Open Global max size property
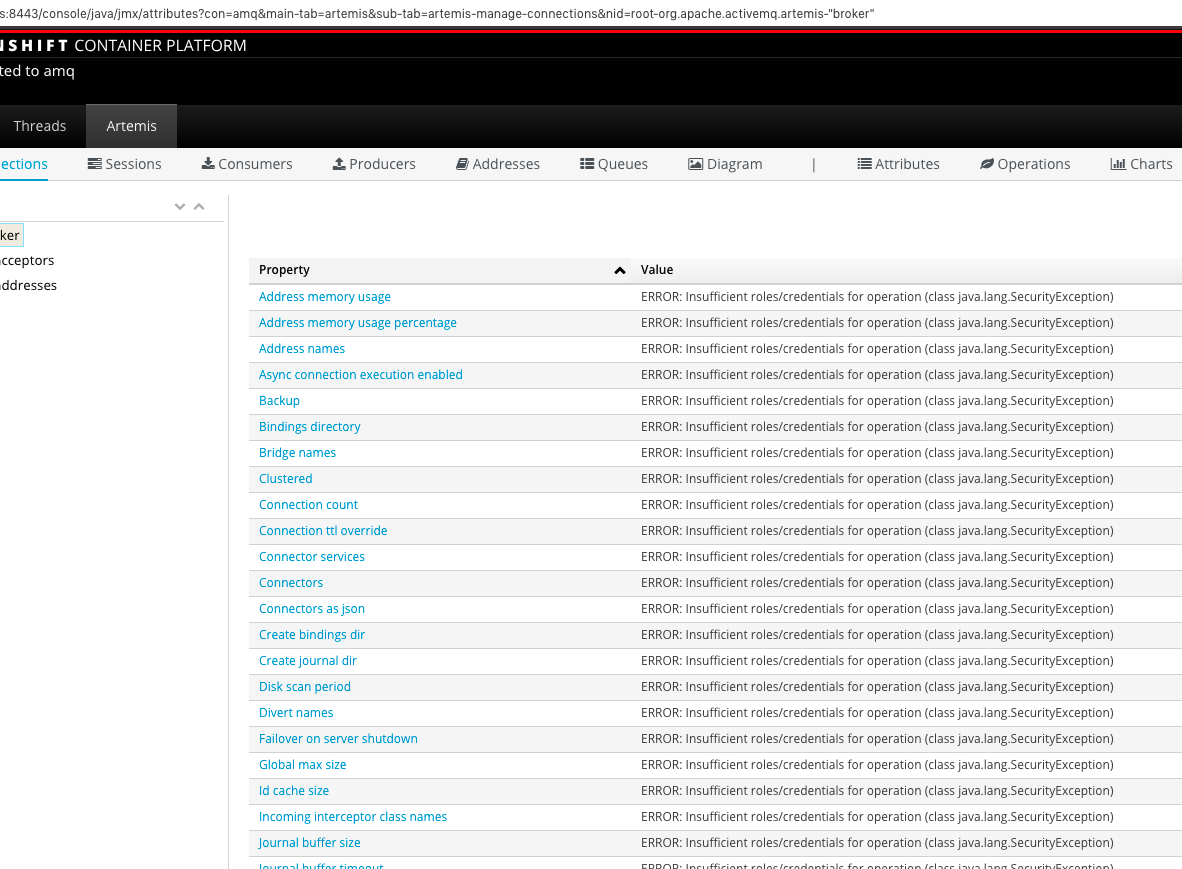The height and width of the screenshot is (869, 1182). click(x=302, y=765)
